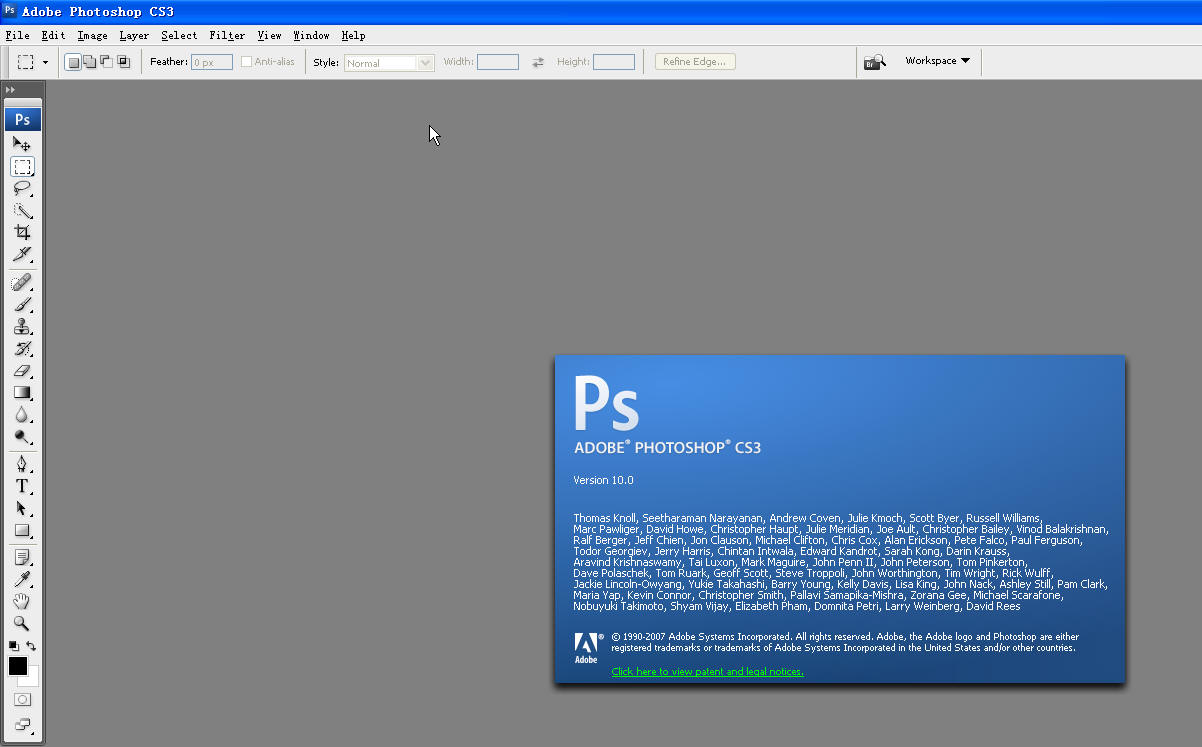Set the foreground color swatch

17,665
